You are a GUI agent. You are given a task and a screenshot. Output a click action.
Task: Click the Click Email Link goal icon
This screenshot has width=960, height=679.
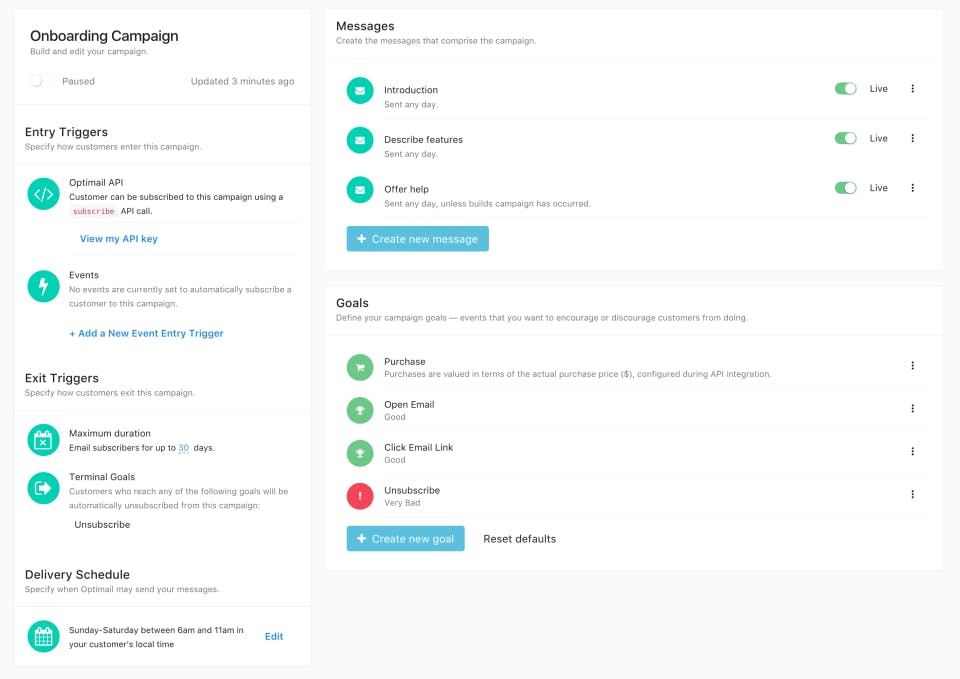pos(359,453)
